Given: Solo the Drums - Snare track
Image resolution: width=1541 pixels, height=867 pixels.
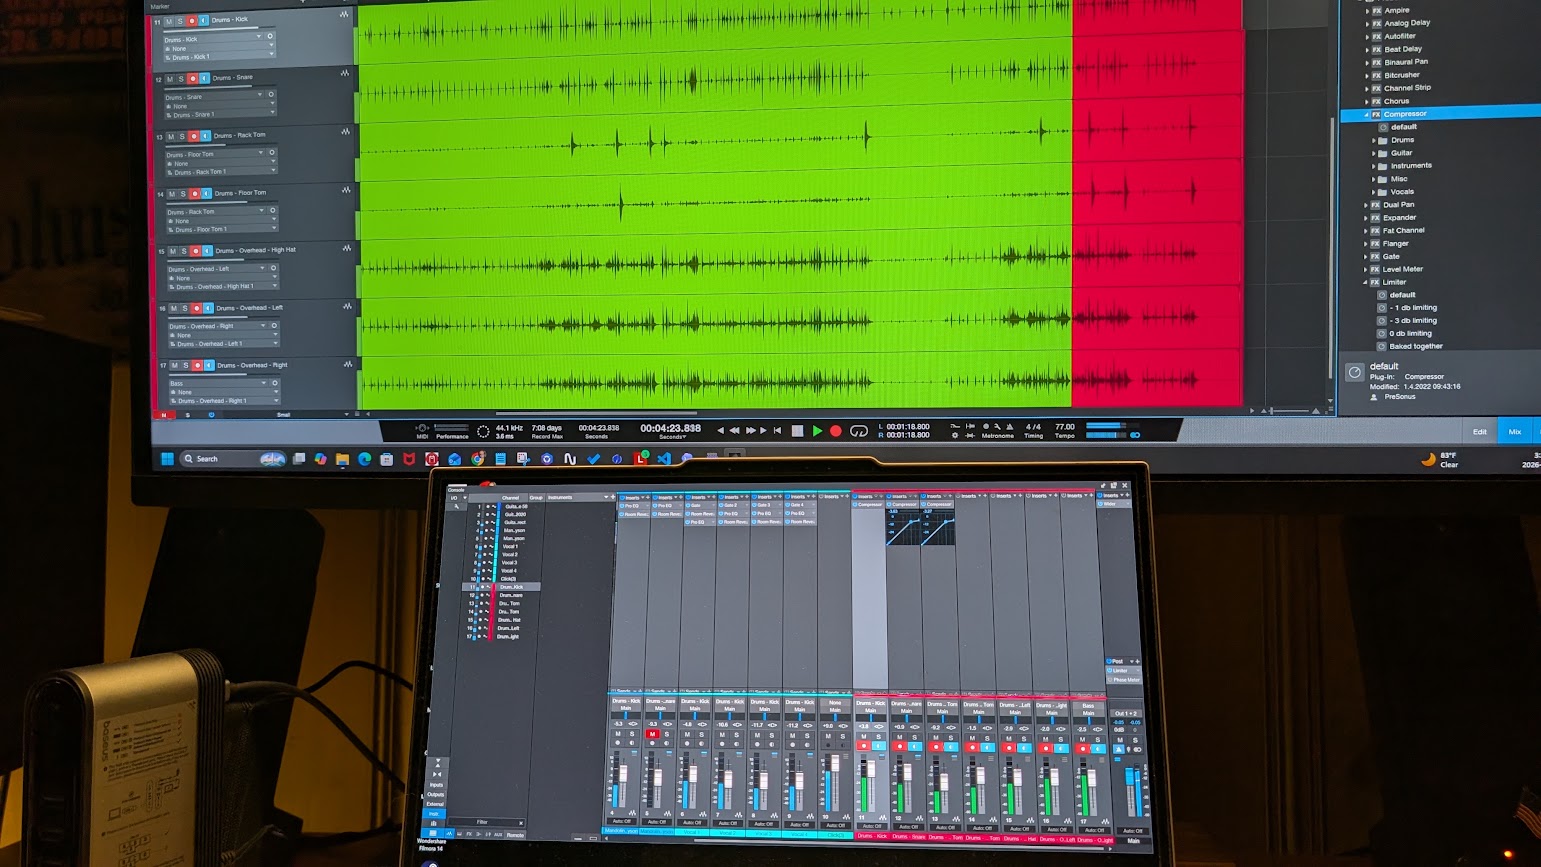Looking at the screenshot, I should coord(180,79).
